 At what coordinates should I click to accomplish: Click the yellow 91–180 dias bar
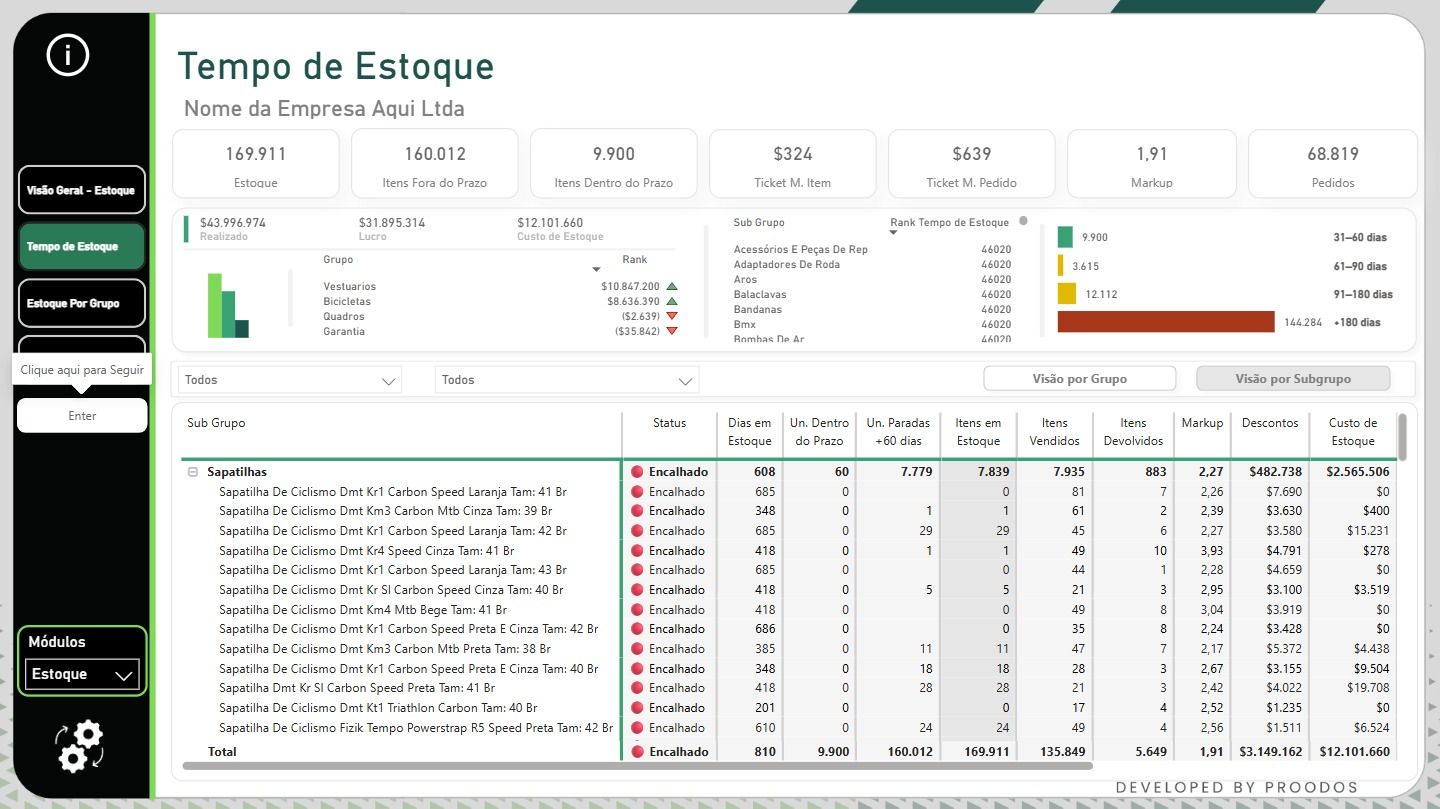(1067, 294)
